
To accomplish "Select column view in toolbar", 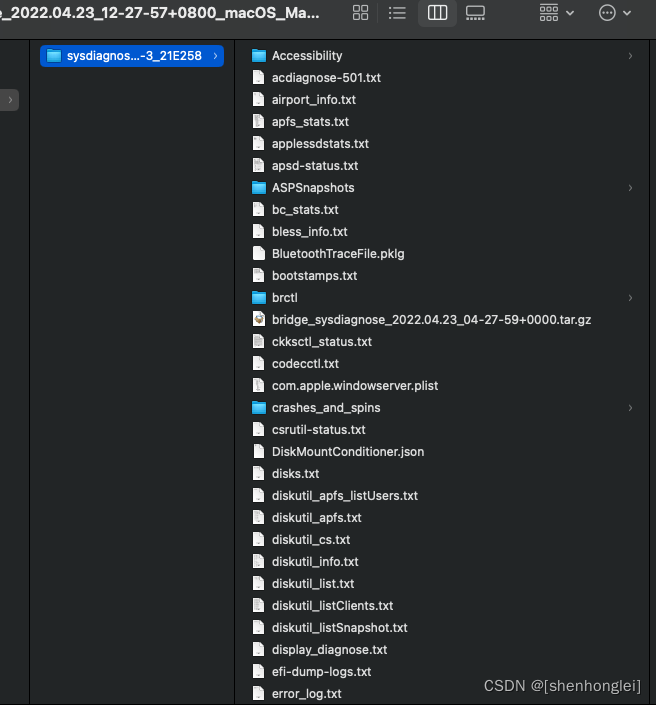I will tap(437, 13).
